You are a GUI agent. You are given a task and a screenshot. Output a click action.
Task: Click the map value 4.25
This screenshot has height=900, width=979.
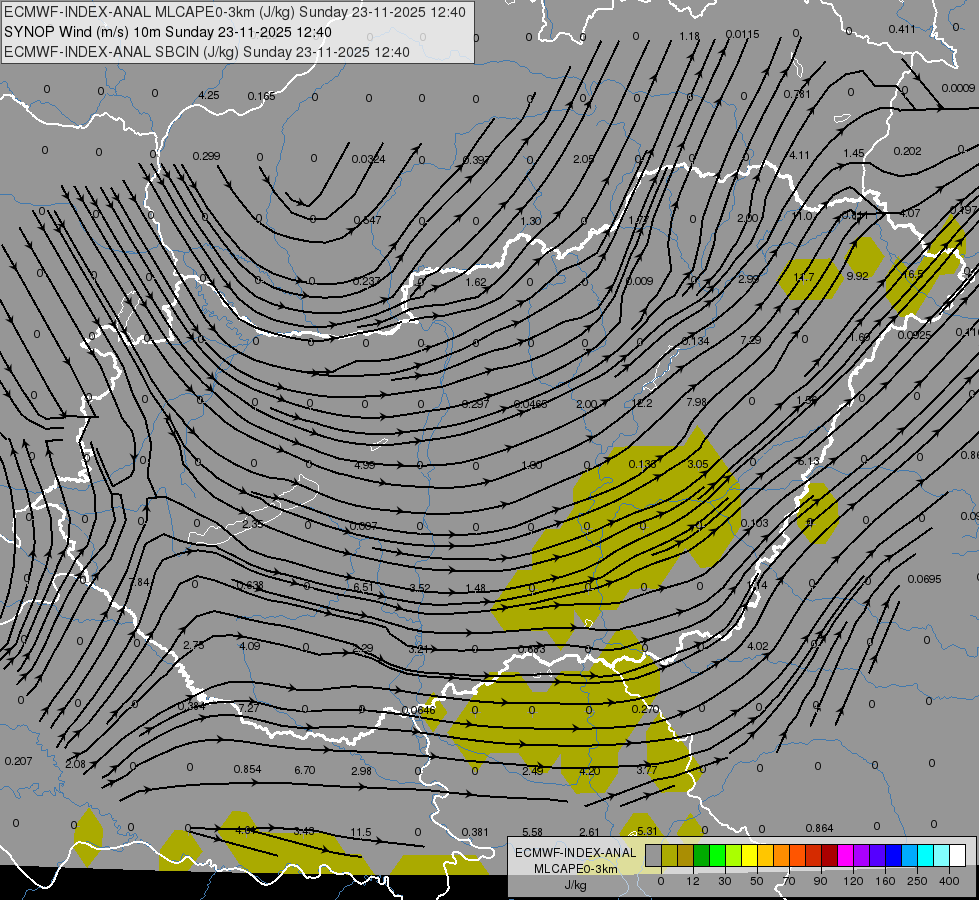[x=209, y=96]
